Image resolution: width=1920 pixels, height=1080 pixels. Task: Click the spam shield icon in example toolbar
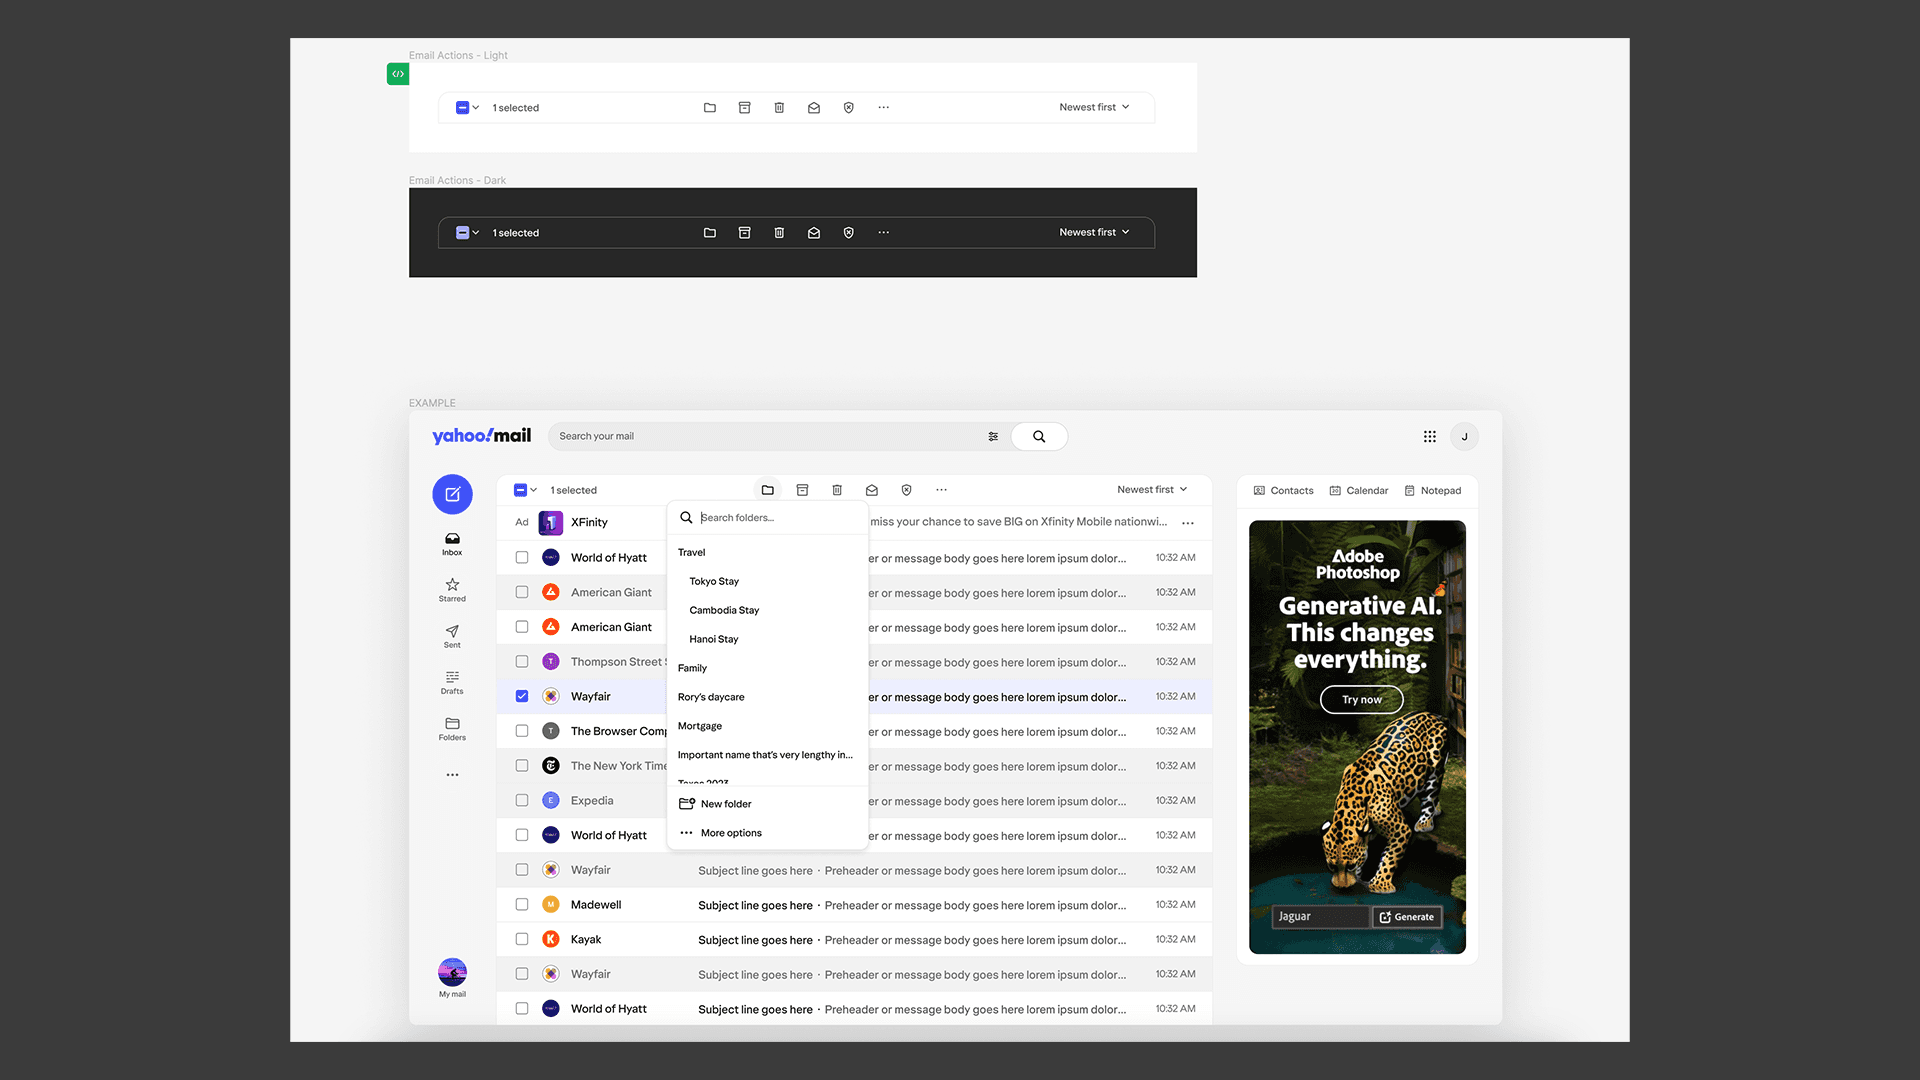pyautogui.click(x=906, y=490)
